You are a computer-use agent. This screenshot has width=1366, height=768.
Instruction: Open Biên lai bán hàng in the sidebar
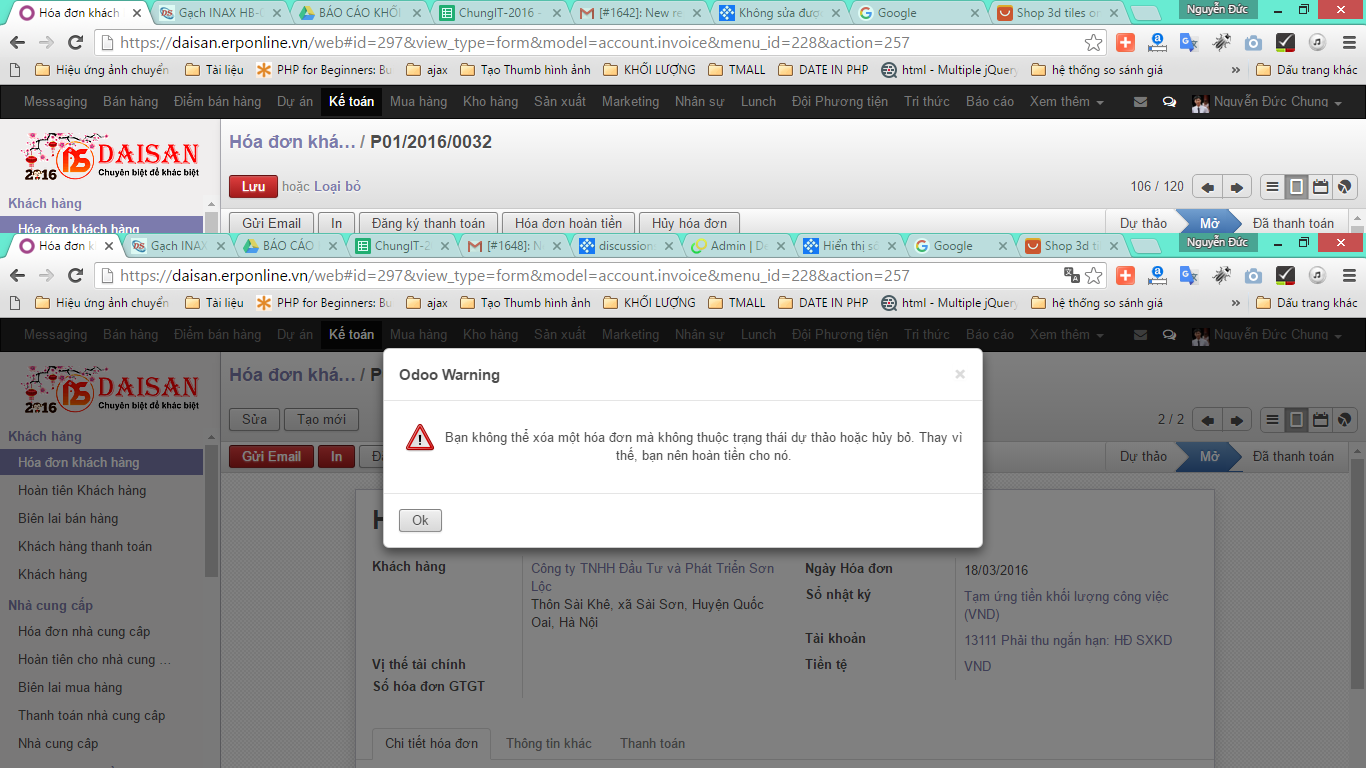tap(68, 518)
